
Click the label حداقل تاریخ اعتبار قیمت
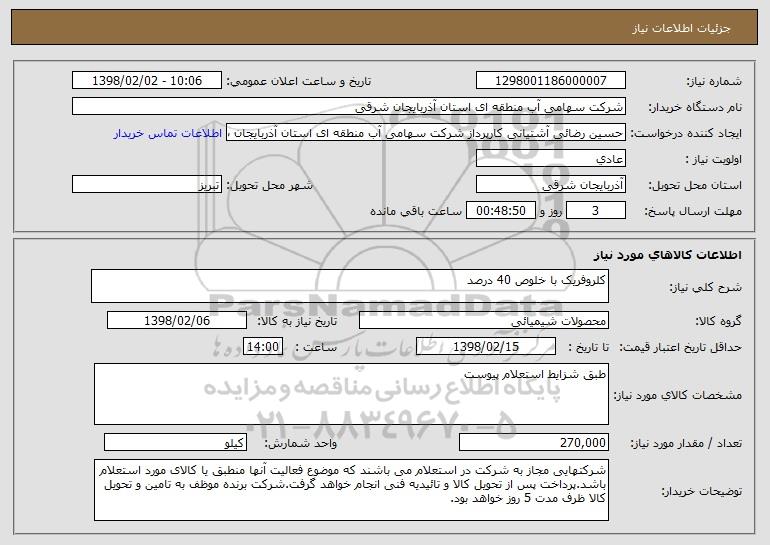[x=681, y=347]
